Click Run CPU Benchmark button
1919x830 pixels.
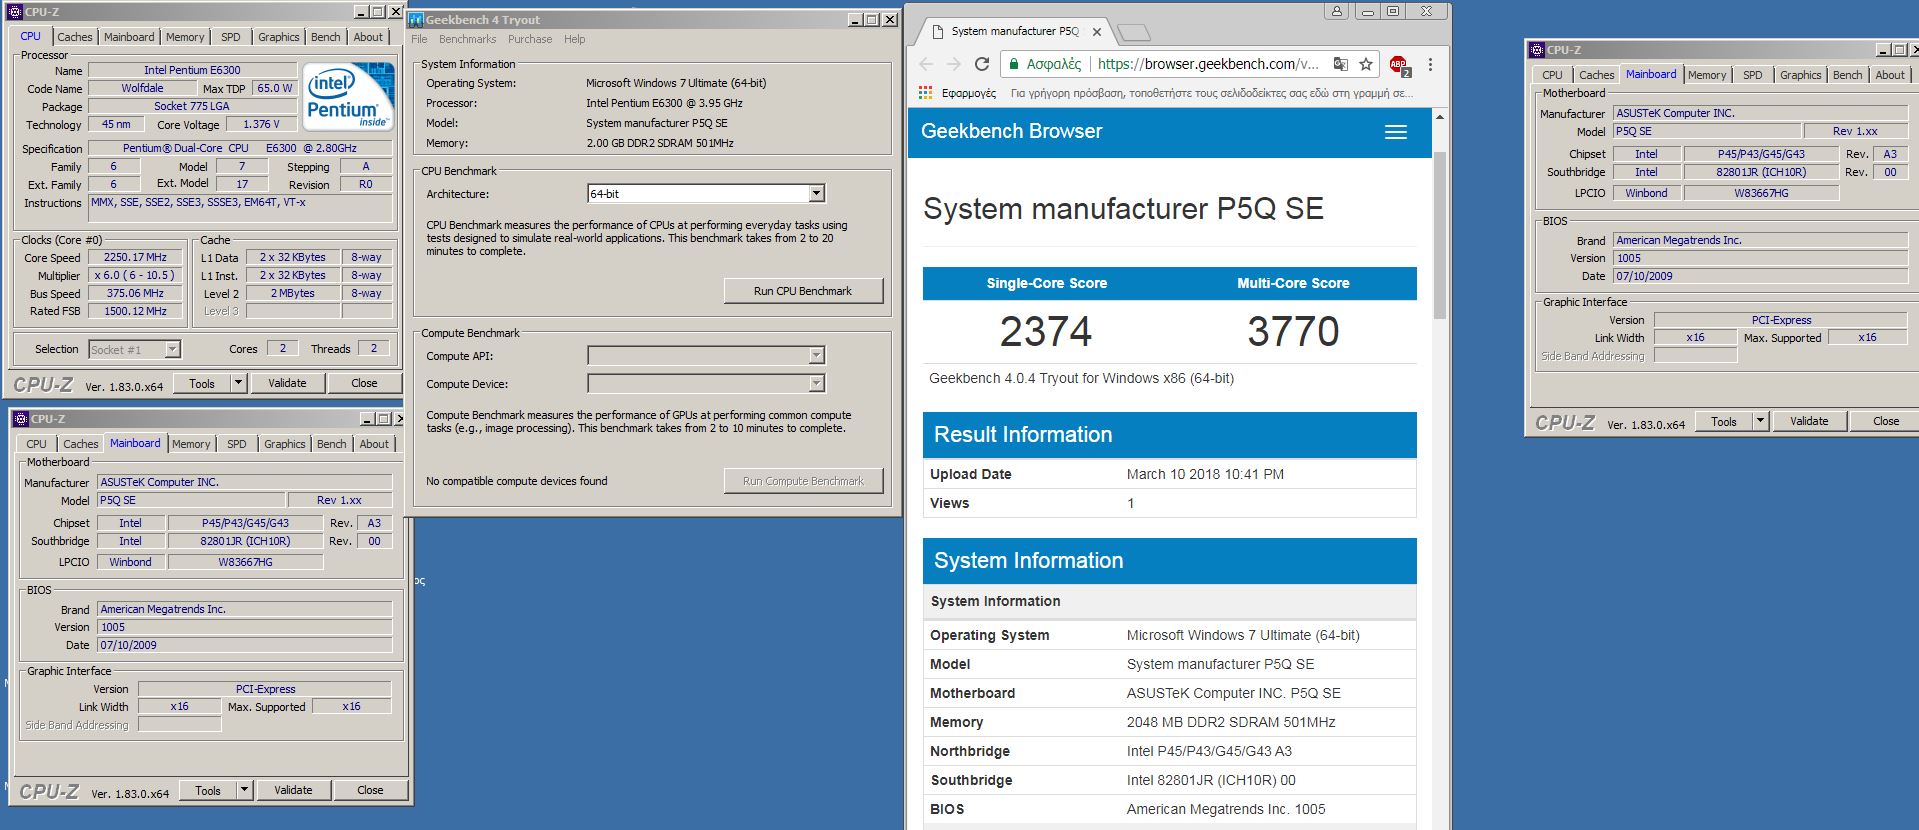pos(803,291)
